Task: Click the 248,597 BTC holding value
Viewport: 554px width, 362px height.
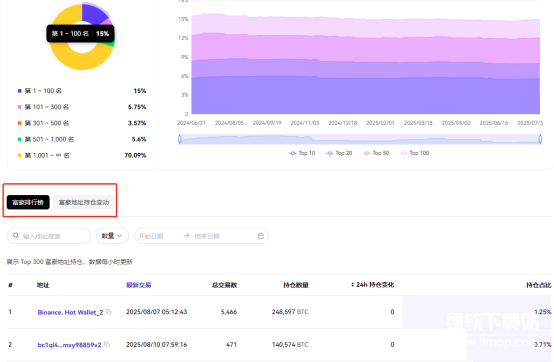Action: pos(290,312)
